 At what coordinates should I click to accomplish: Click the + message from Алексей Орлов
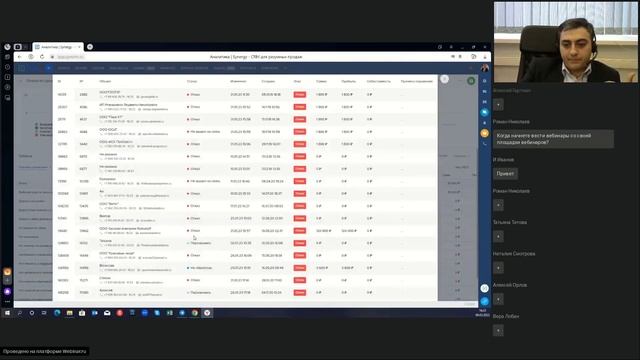pyautogui.click(x=498, y=299)
